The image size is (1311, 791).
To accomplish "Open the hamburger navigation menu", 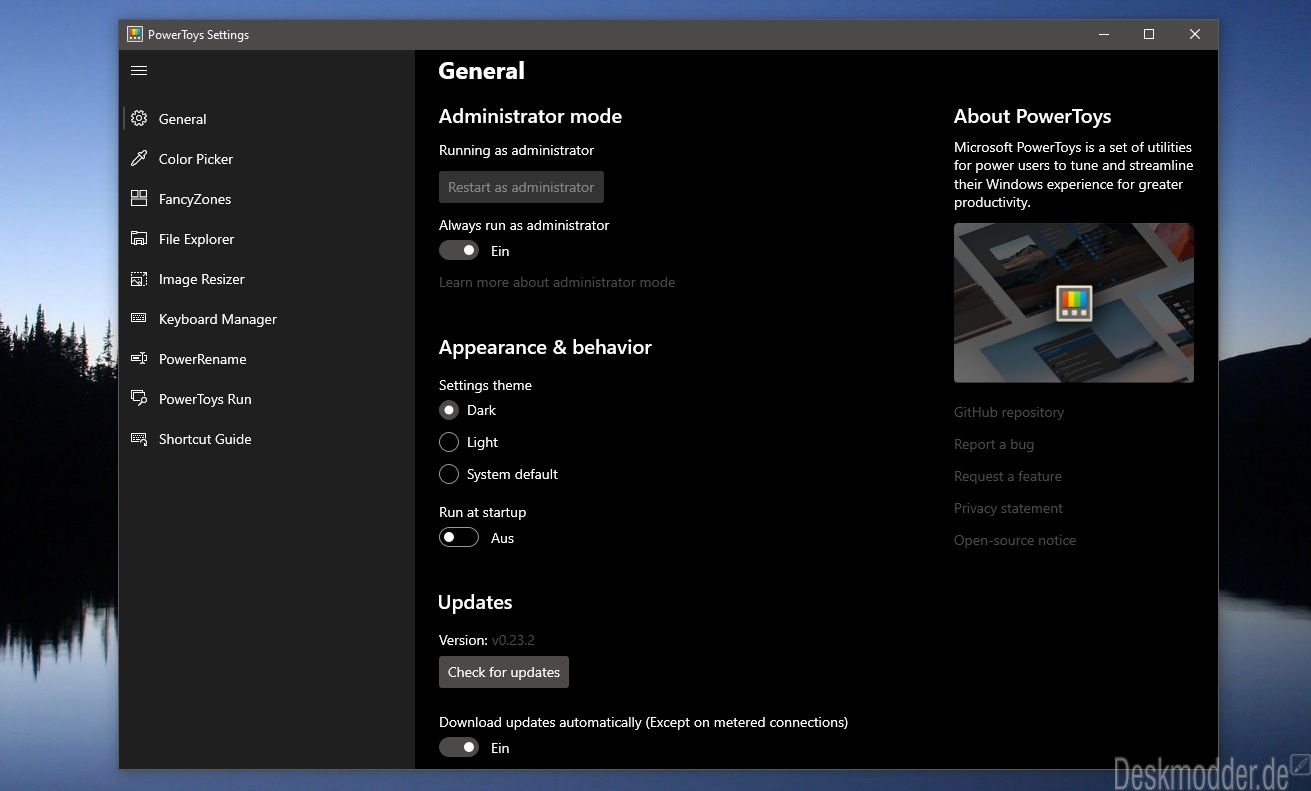I will pyautogui.click(x=139, y=70).
